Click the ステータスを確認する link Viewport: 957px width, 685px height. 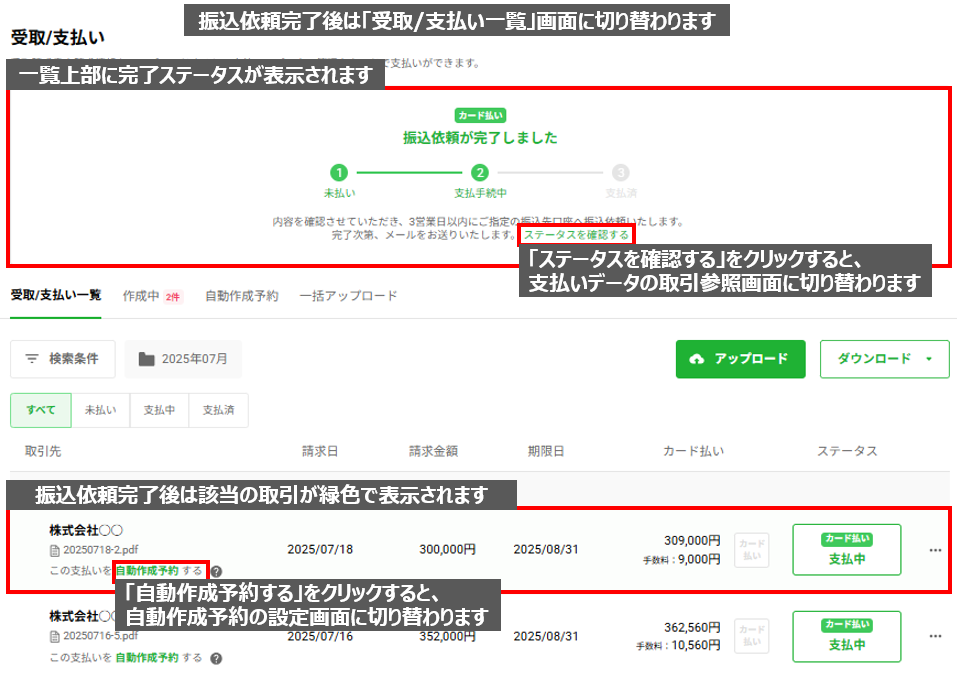pos(576,235)
